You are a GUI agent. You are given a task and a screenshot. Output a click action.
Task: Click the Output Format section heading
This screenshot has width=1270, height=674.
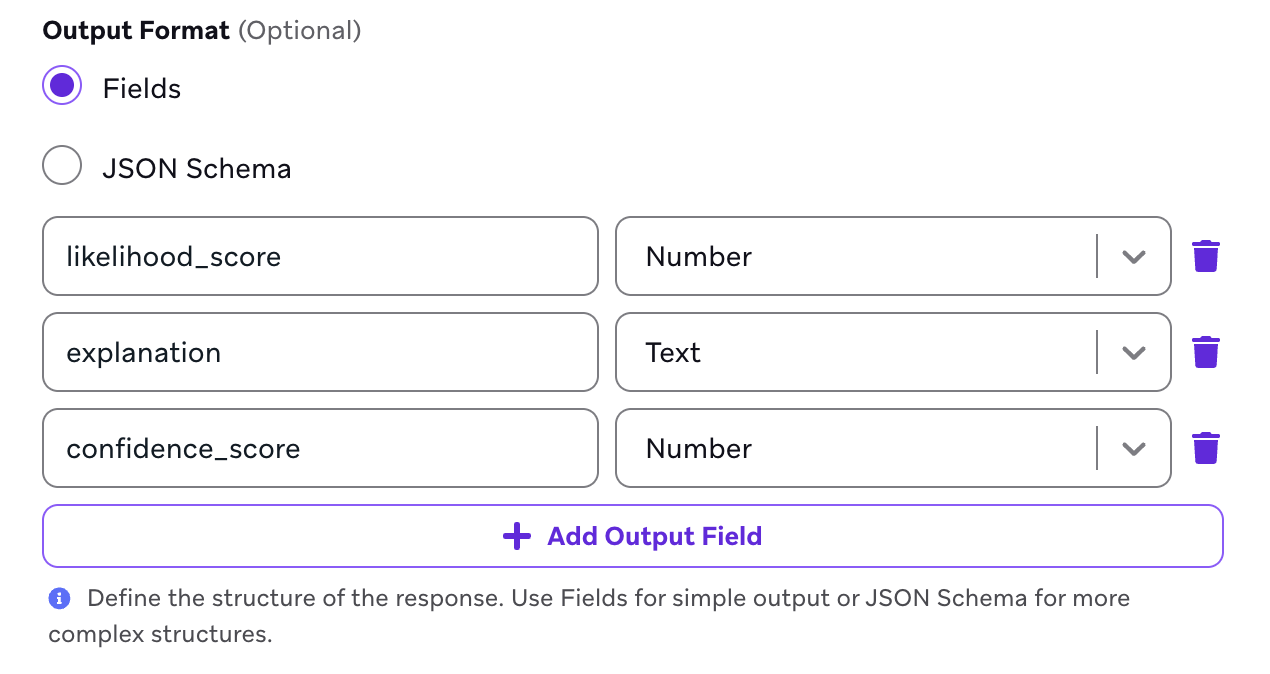pos(136,30)
